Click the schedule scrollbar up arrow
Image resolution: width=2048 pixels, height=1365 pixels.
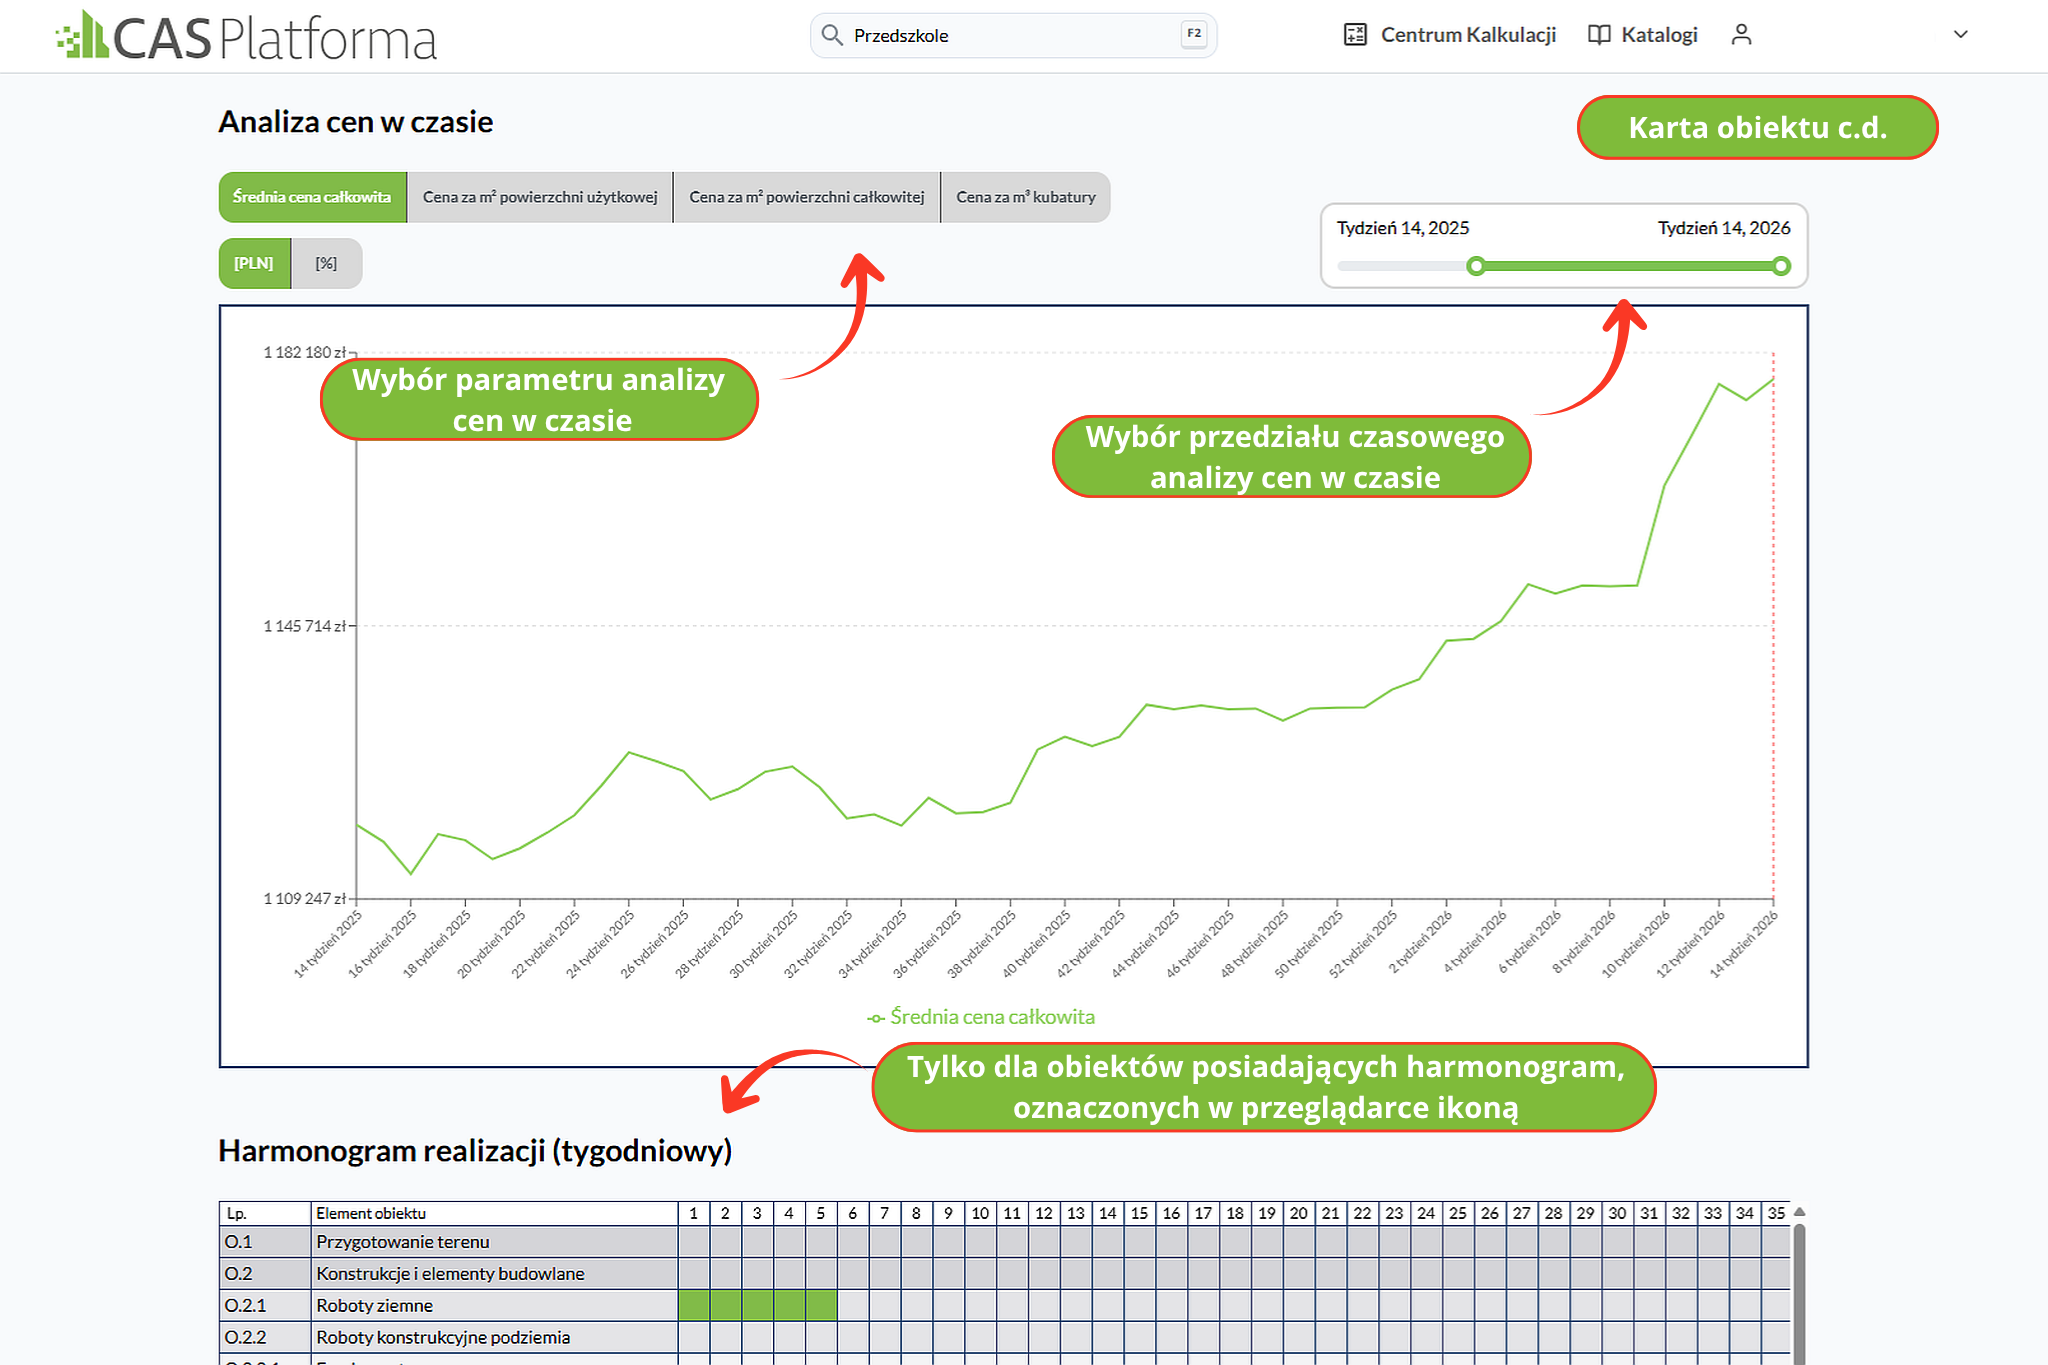pos(1799,1212)
